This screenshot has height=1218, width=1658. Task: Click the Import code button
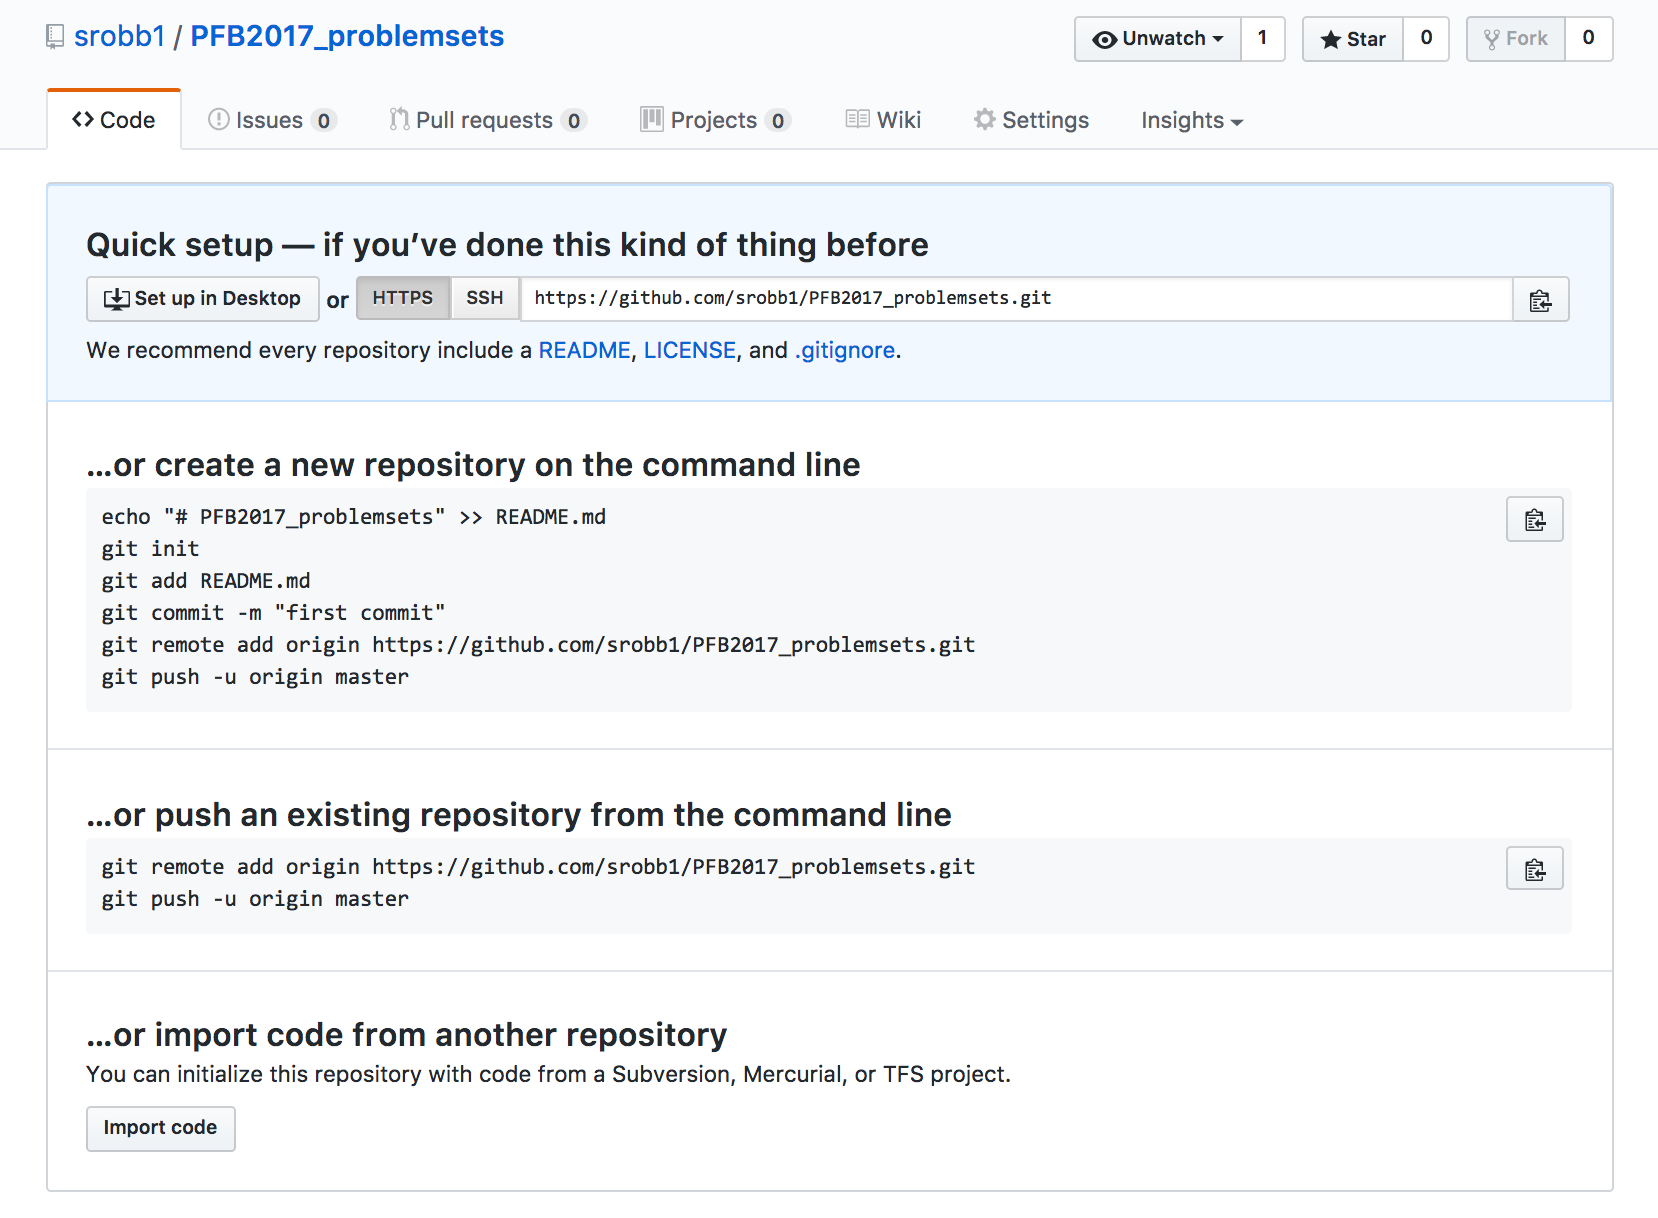[x=161, y=1128]
